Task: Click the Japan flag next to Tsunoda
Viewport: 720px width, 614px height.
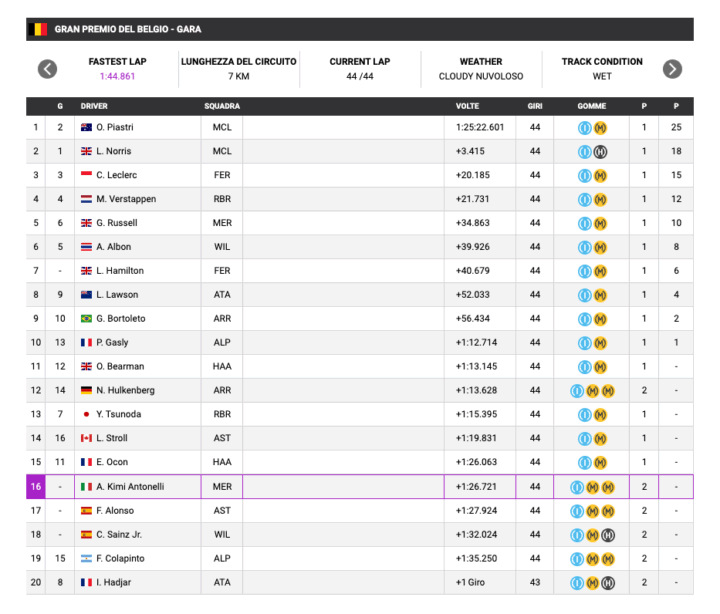Action: point(86,414)
